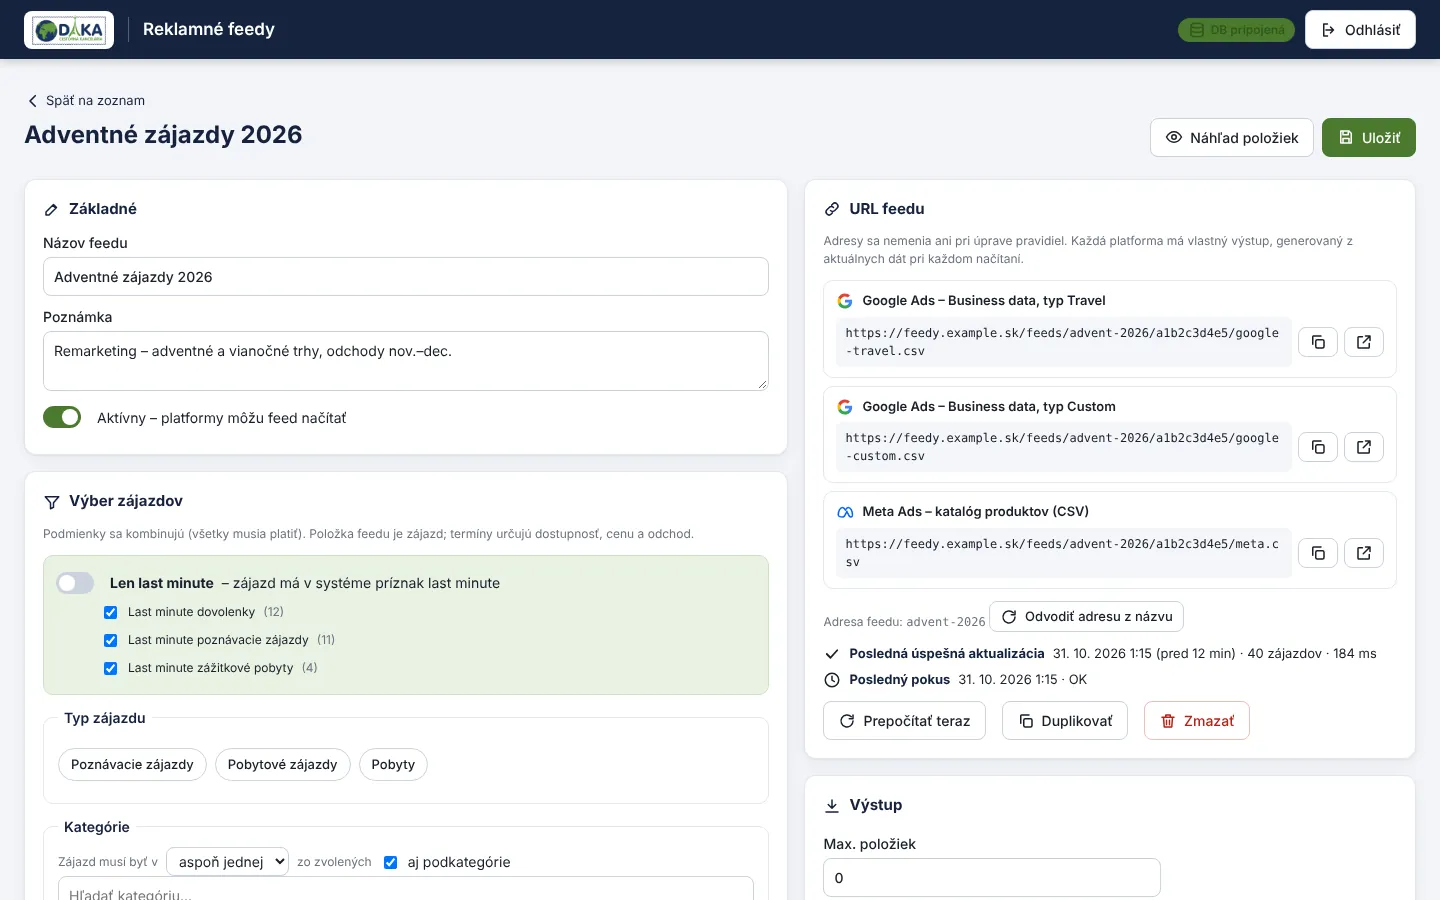Click Prepočítať teraz button
The width and height of the screenshot is (1440, 900).
(x=904, y=721)
